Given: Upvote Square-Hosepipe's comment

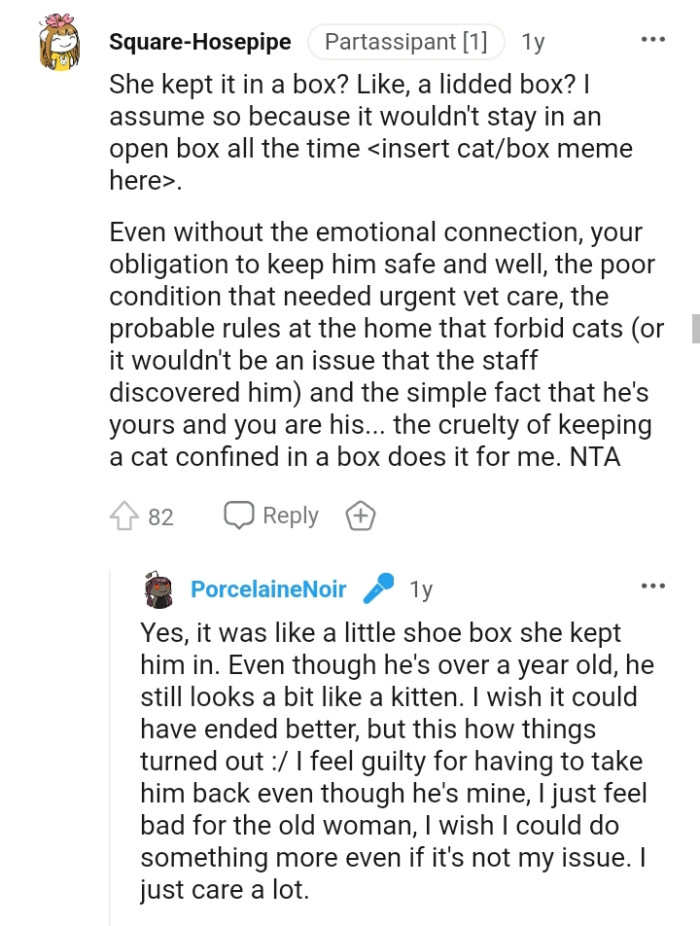Looking at the screenshot, I should click(x=126, y=516).
